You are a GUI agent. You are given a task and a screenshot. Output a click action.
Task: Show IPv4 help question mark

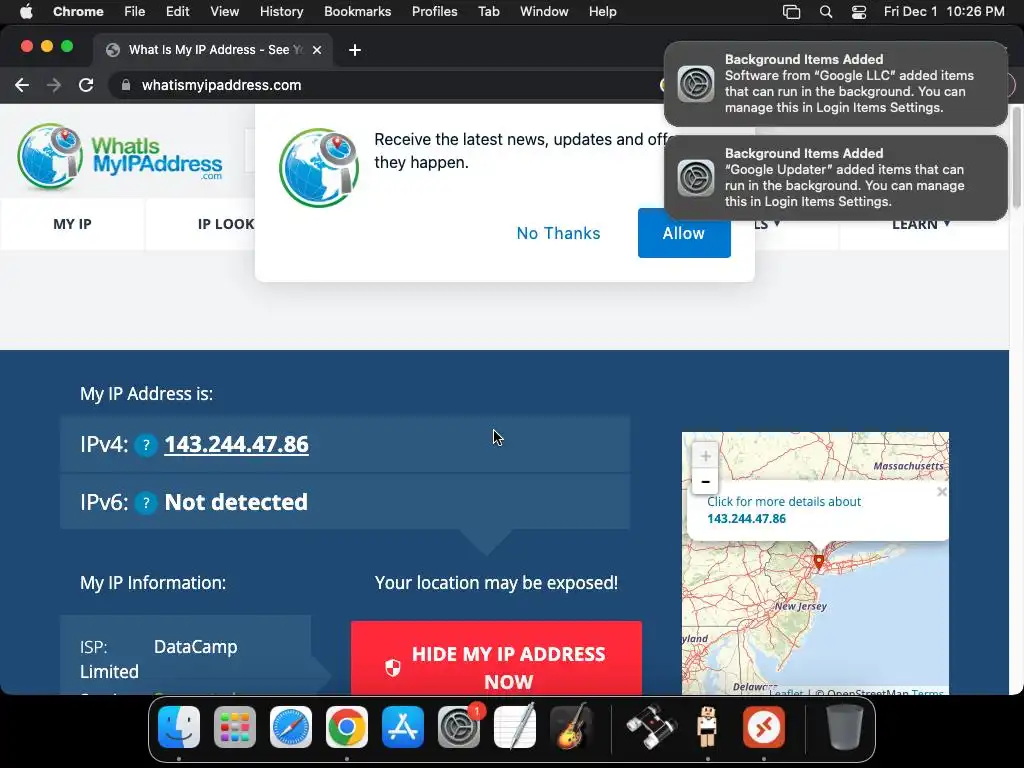146,445
